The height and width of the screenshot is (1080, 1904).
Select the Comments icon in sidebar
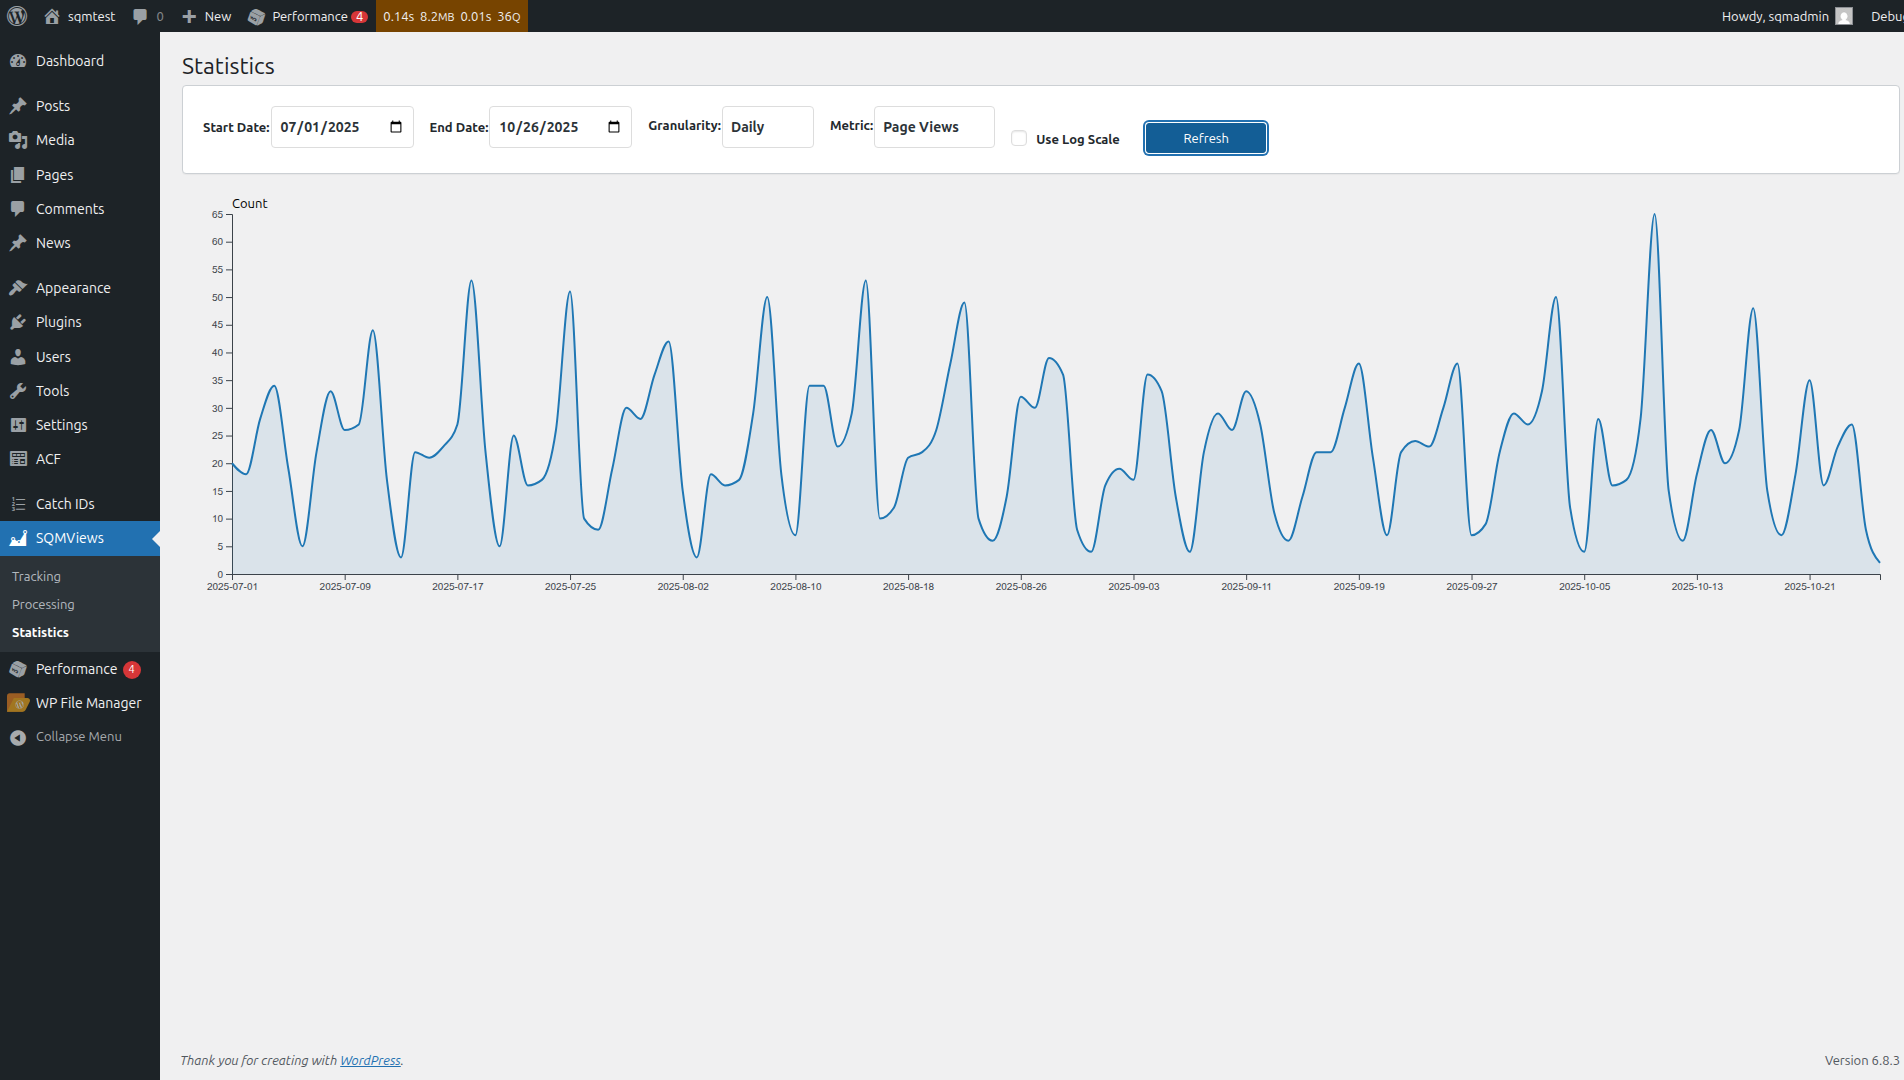(x=20, y=209)
